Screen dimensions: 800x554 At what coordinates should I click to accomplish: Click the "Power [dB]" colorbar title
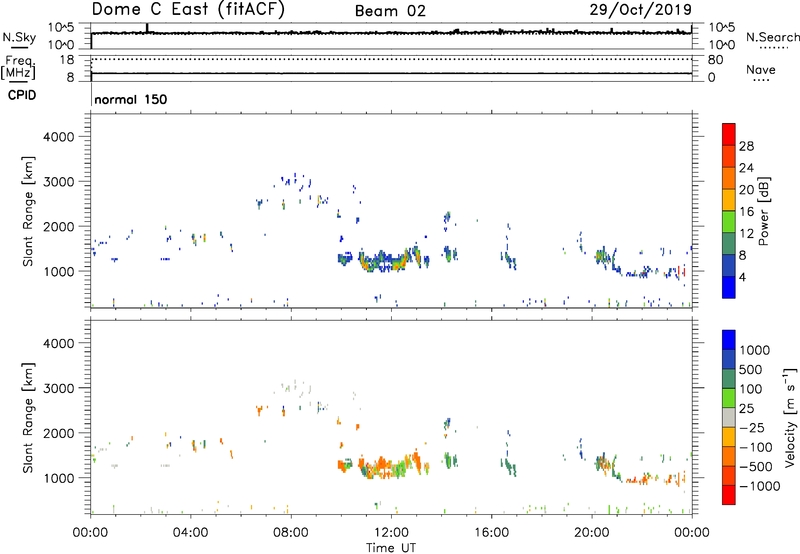[764, 211]
